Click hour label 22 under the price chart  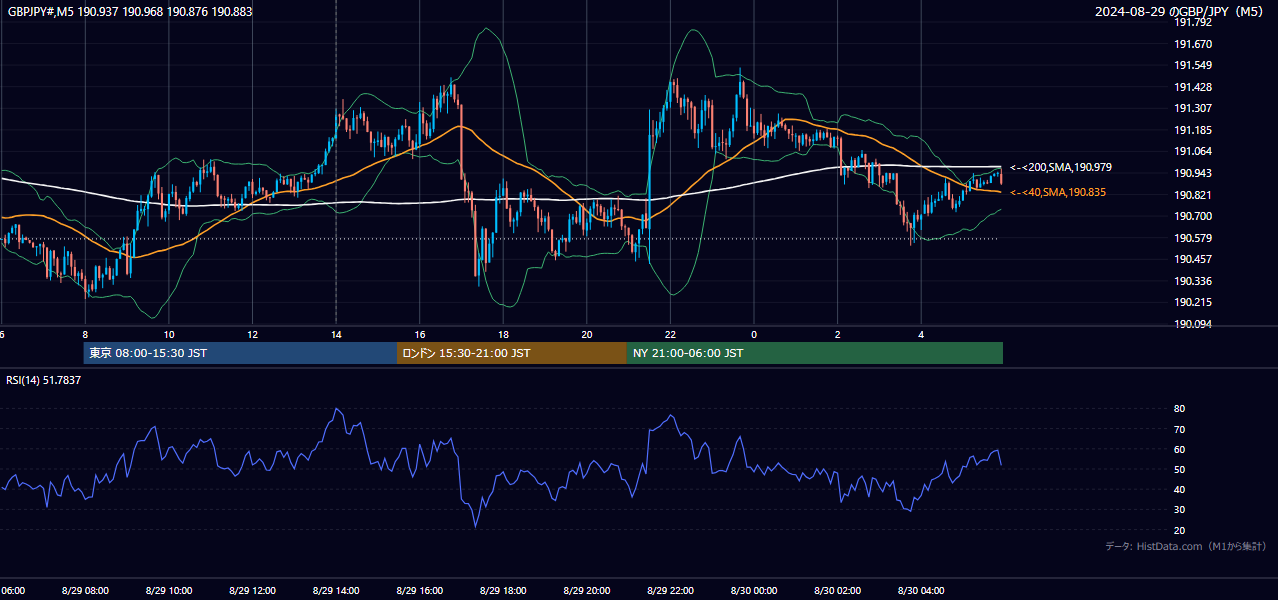click(671, 335)
